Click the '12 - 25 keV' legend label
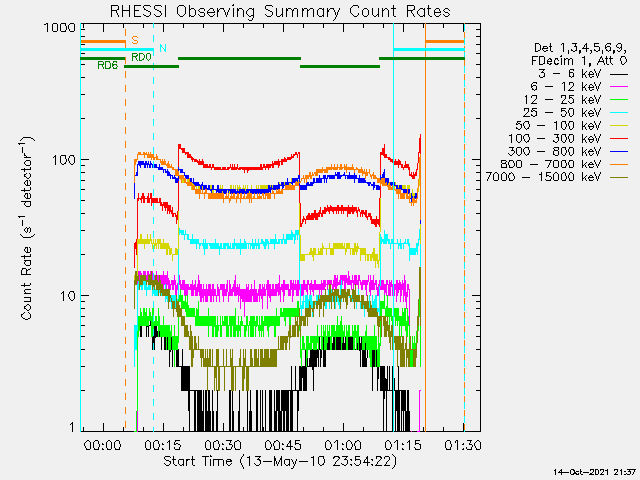 pos(562,100)
